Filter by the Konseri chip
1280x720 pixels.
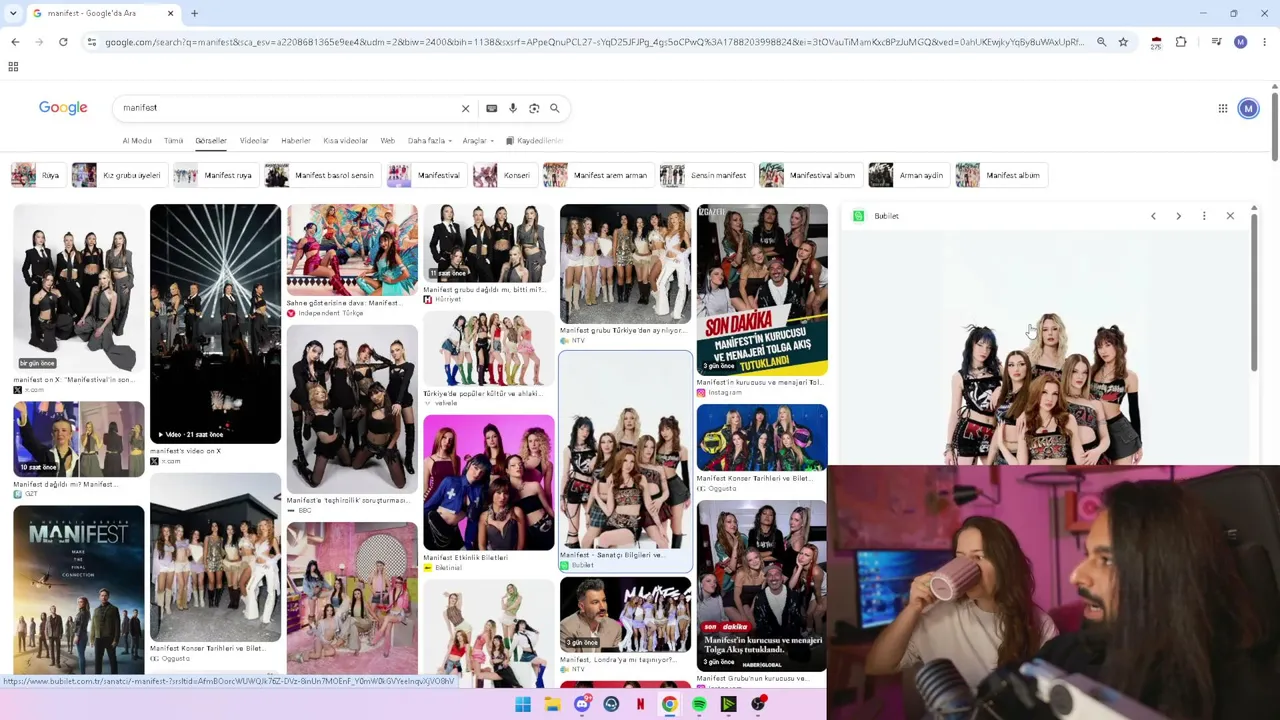503,175
